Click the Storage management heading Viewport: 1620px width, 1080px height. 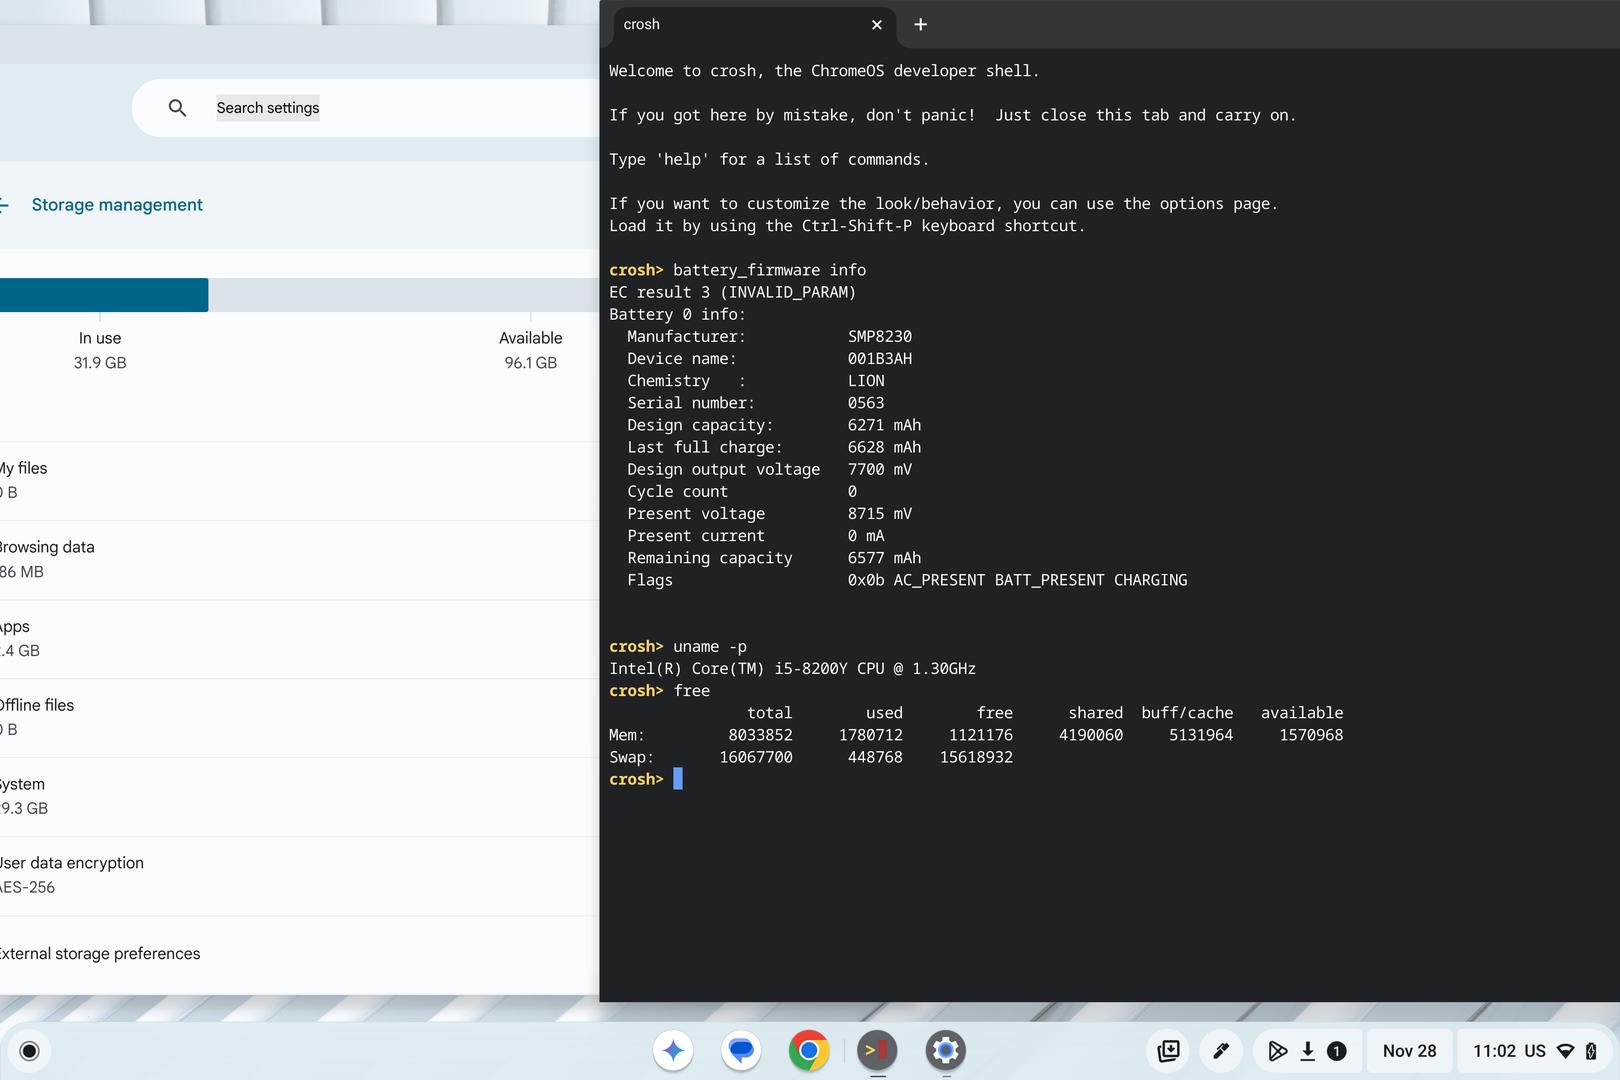[x=117, y=205]
